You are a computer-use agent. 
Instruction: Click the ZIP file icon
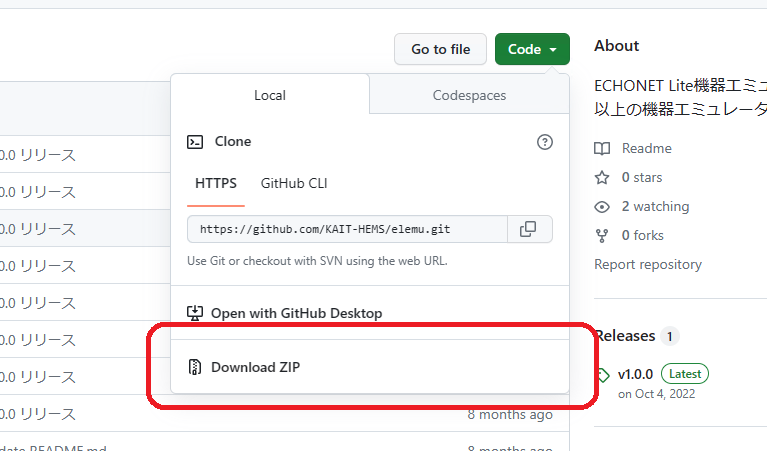196,367
